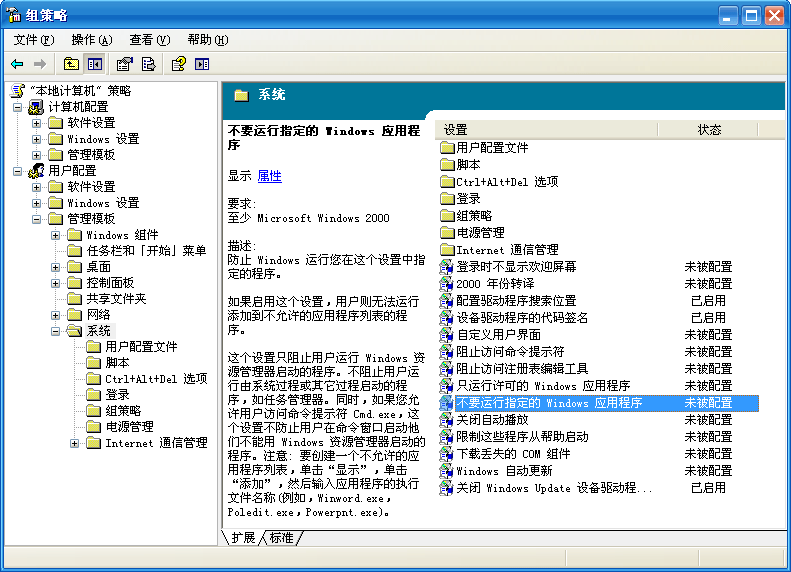Click the 属性 link in description pane
The image size is (791, 572).
tap(269, 176)
